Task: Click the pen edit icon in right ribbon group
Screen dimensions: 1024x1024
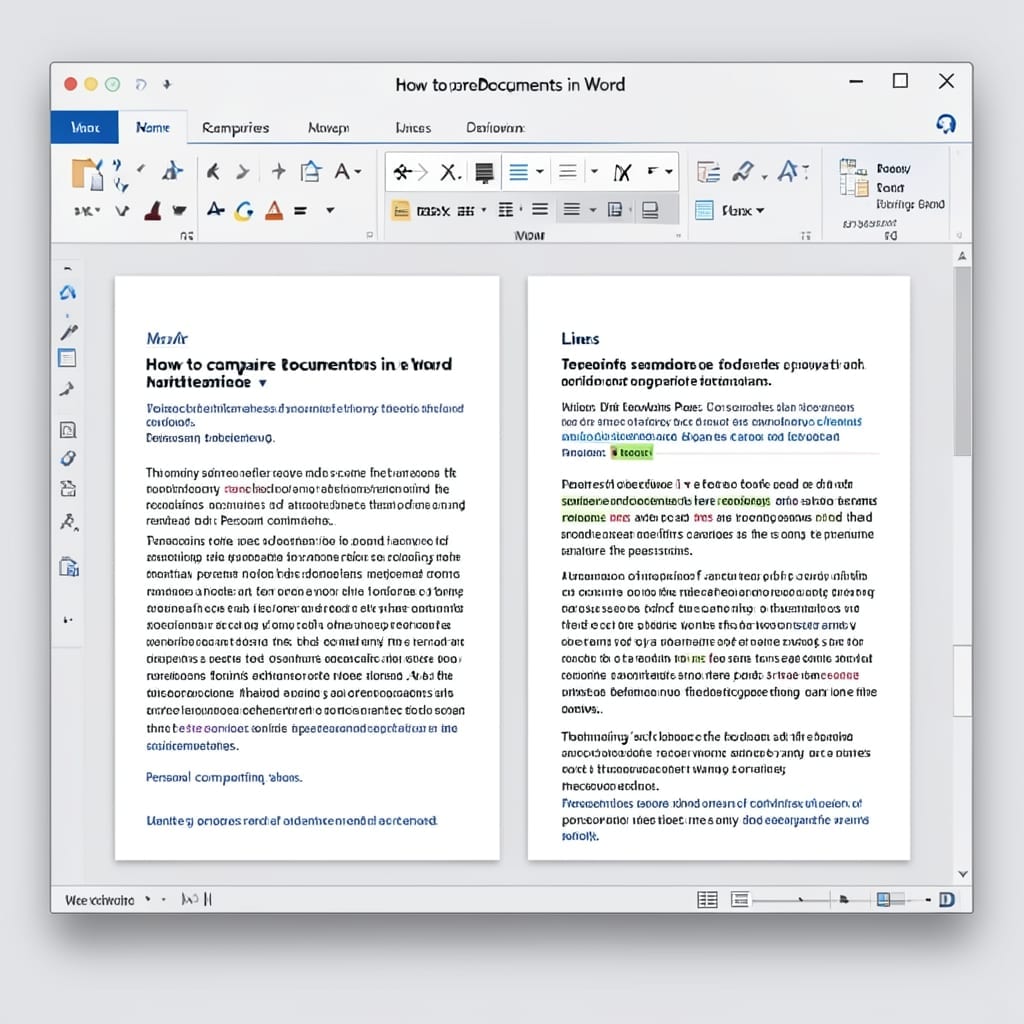Action: (x=743, y=172)
